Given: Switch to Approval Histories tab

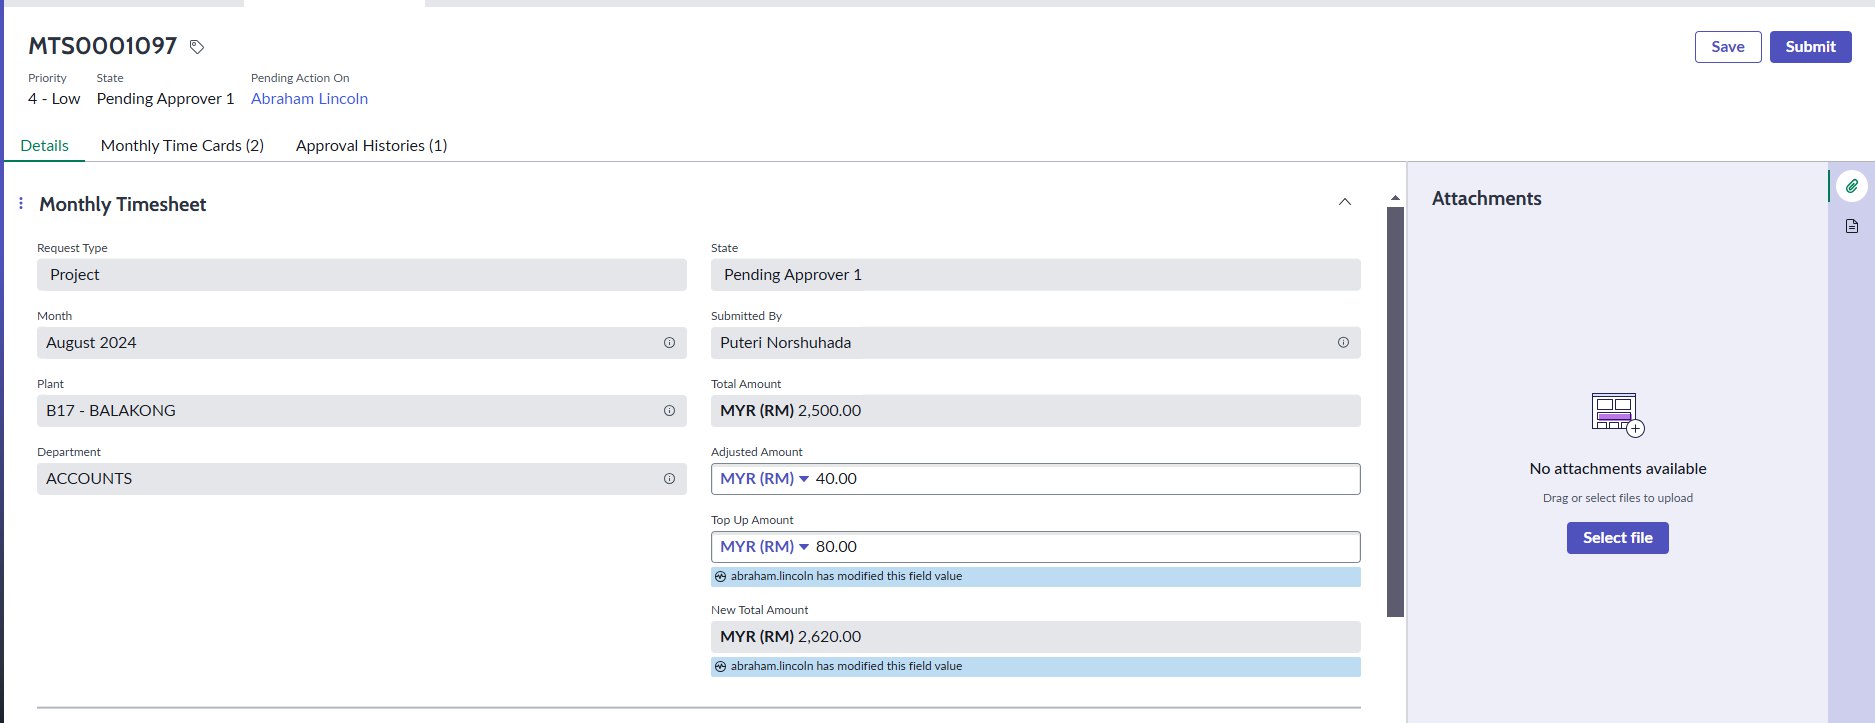Looking at the screenshot, I should [371, 146].
